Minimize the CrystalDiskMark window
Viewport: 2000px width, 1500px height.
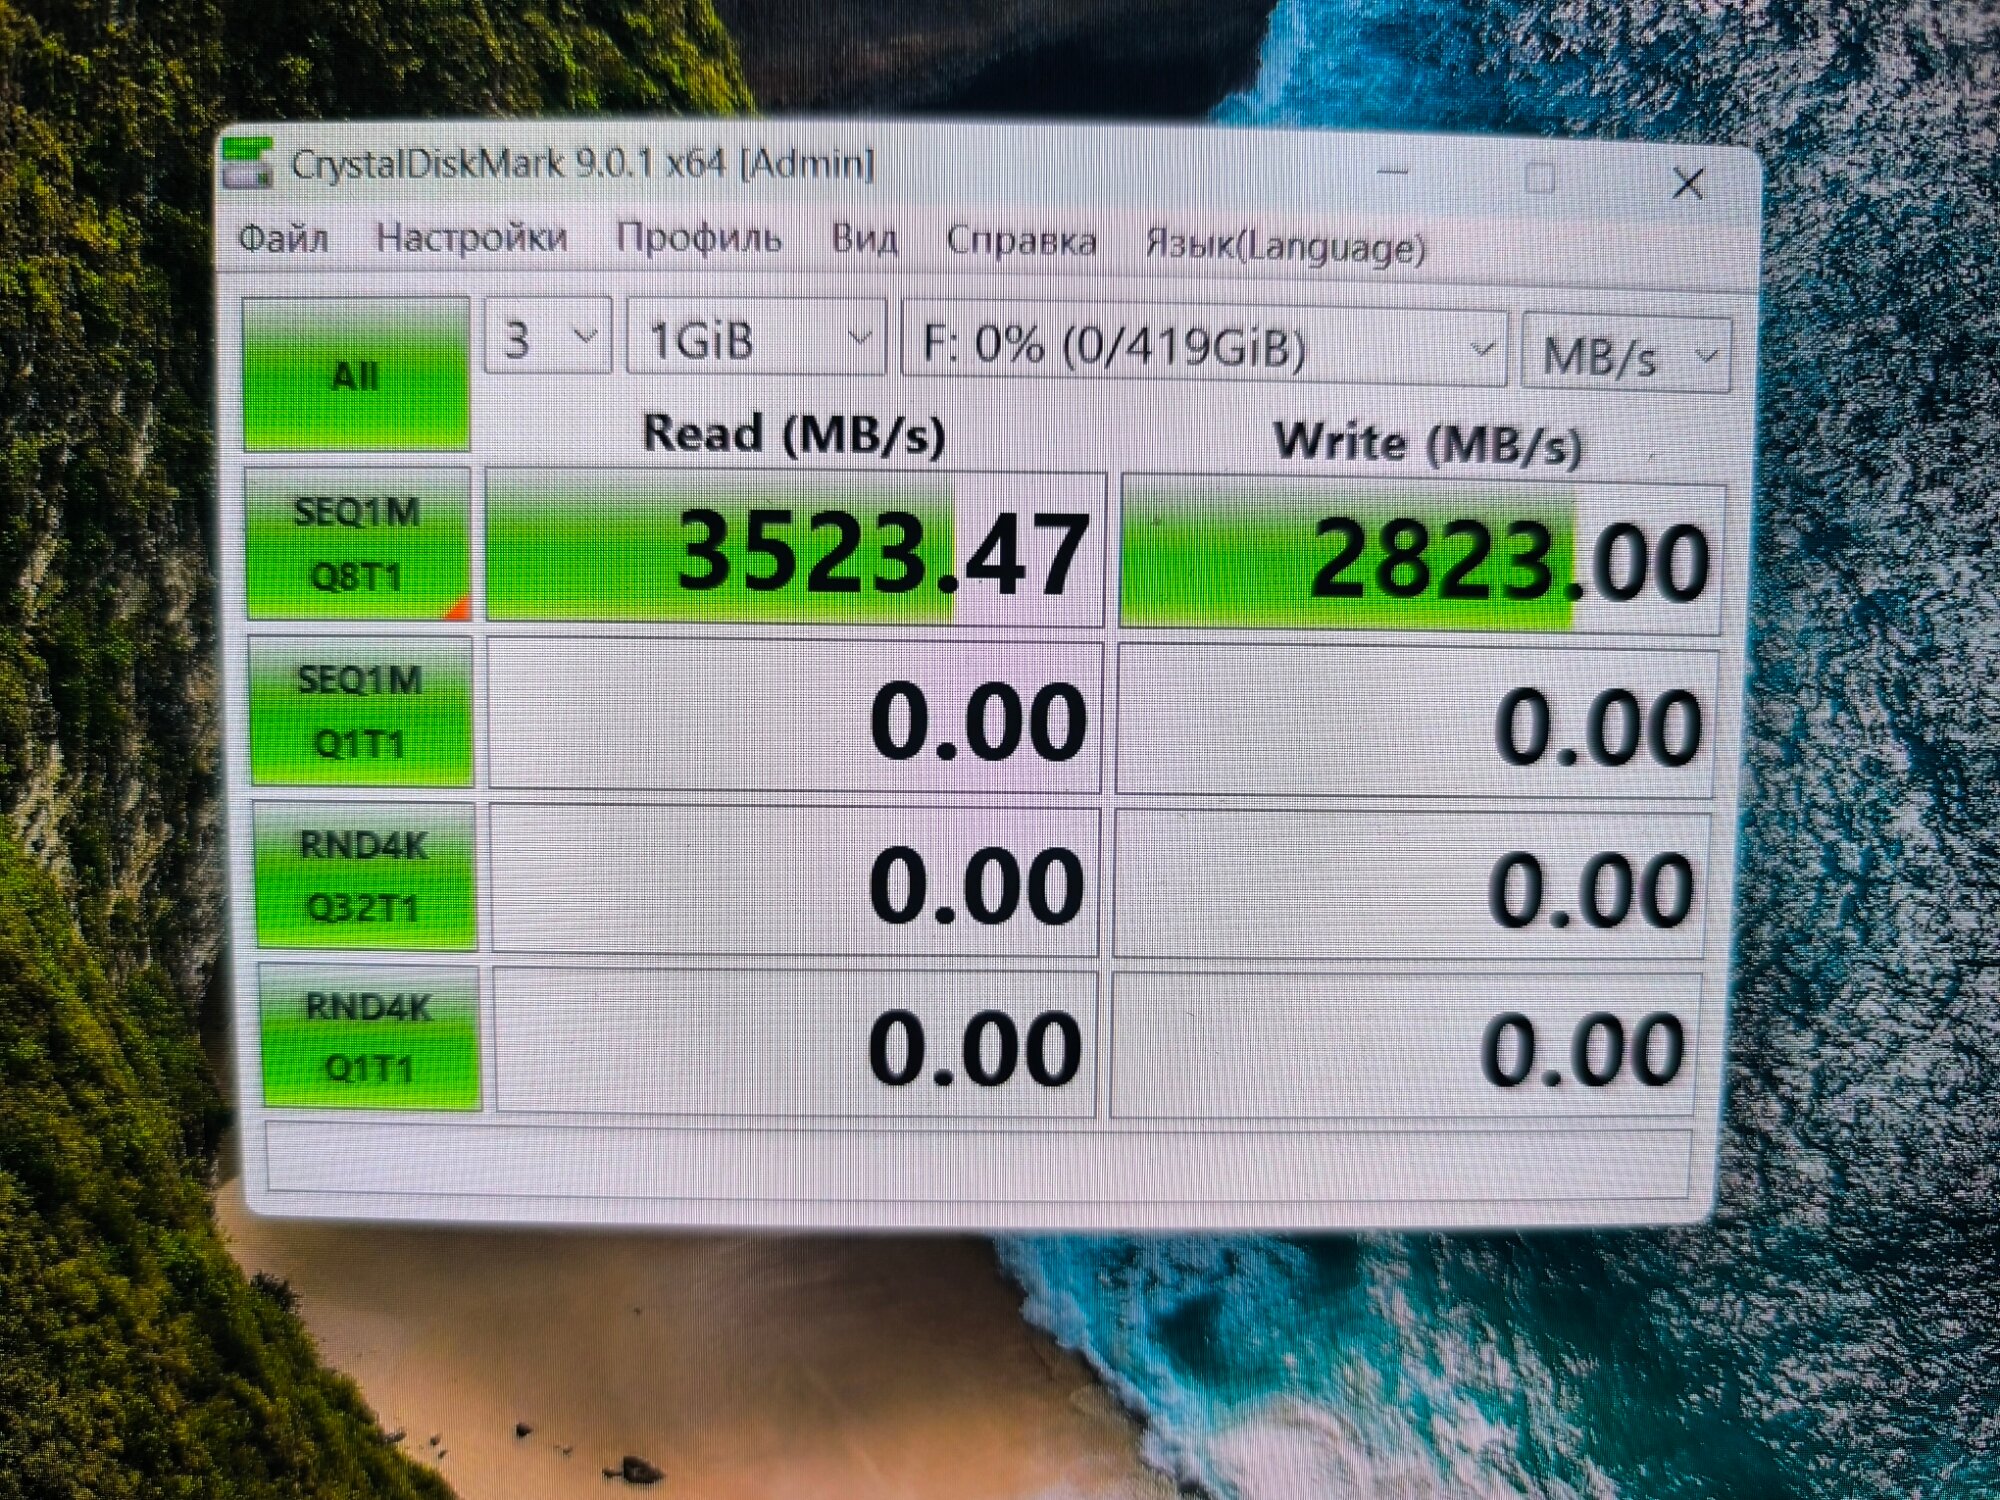point(1393,173)
